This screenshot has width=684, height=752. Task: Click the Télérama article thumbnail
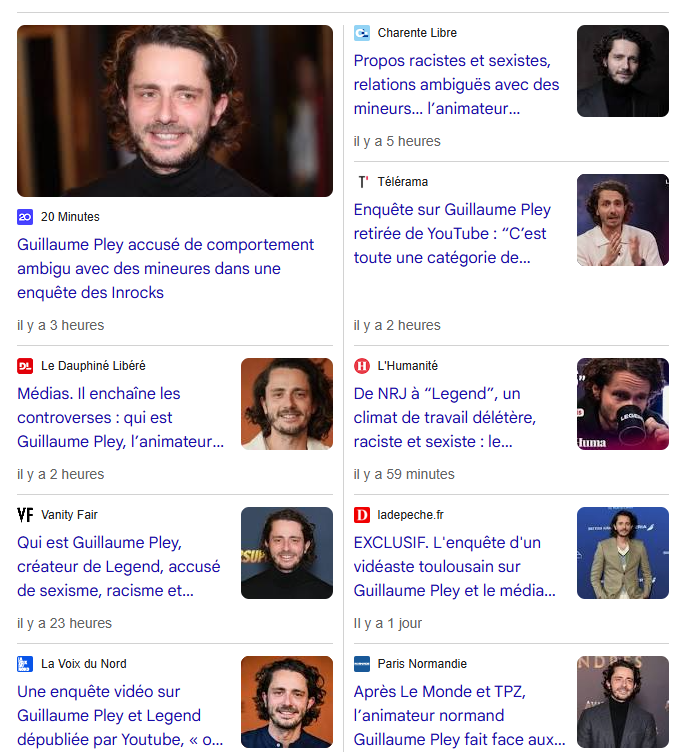pos(623,220)
